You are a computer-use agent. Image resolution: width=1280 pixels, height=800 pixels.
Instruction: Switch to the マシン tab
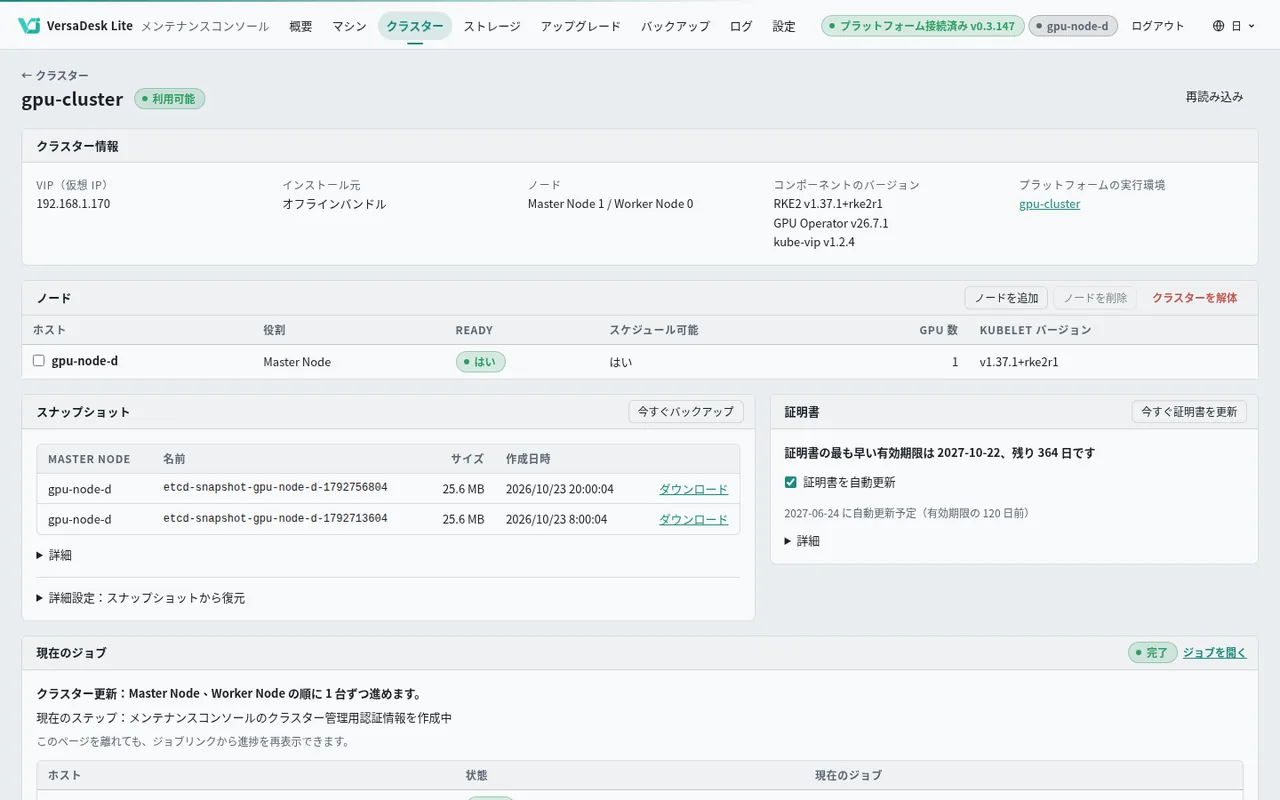349,26
